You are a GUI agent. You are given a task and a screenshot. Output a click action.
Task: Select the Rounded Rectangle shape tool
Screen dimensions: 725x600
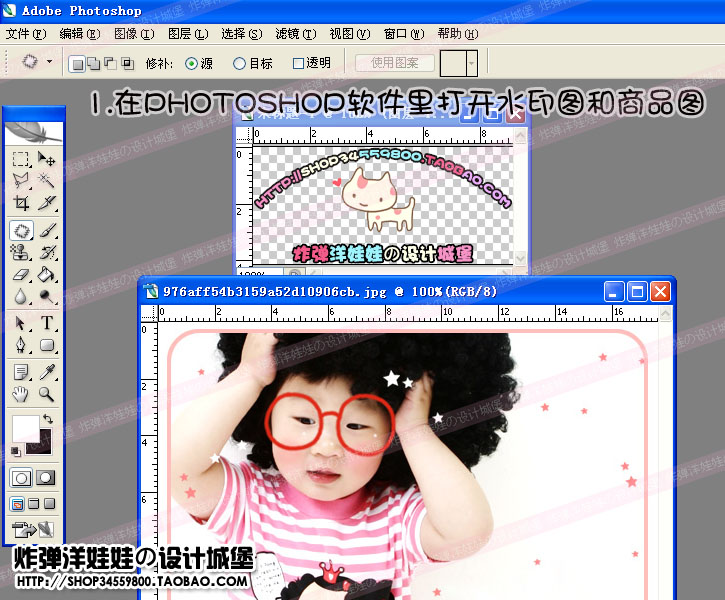coord(47,345)
